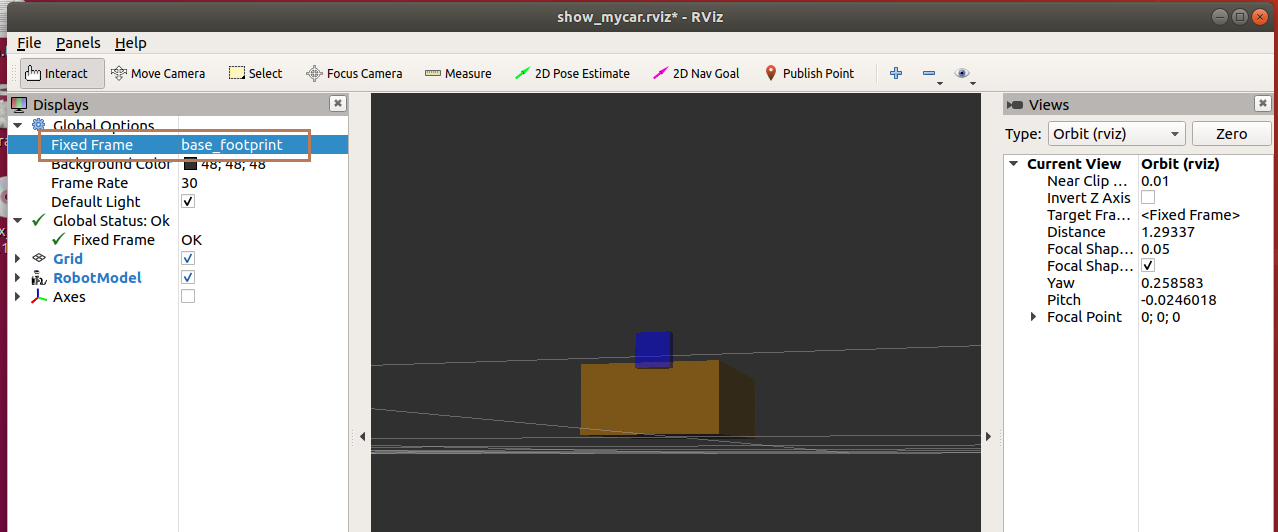Collapse the Global Status tree
Viewport: 1278px width, 532px height.
point(18,220)
